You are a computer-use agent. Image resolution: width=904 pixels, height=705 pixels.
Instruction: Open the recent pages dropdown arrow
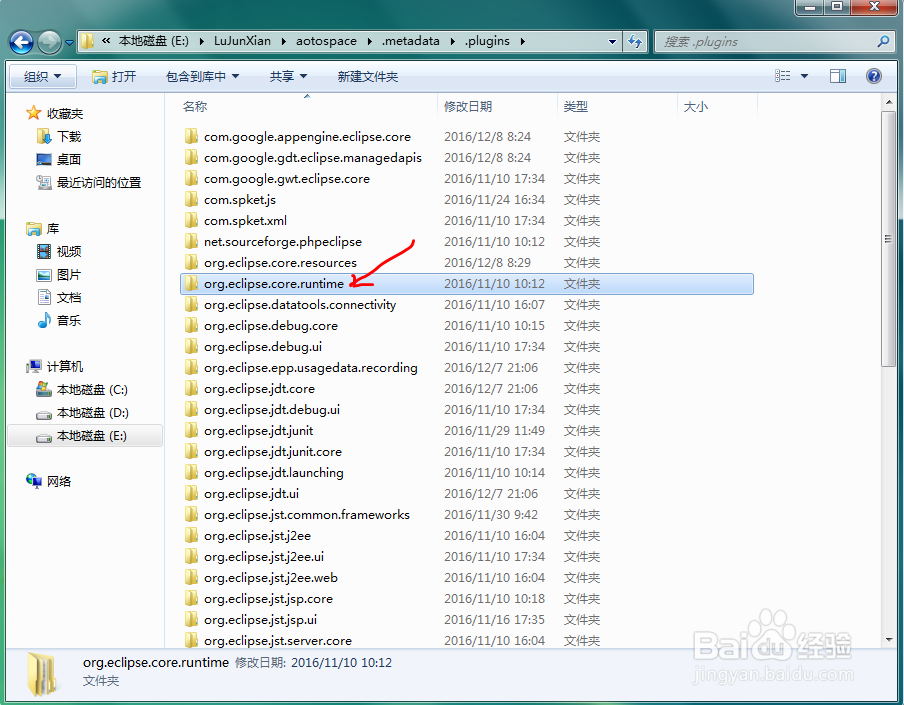click(69, 43)
